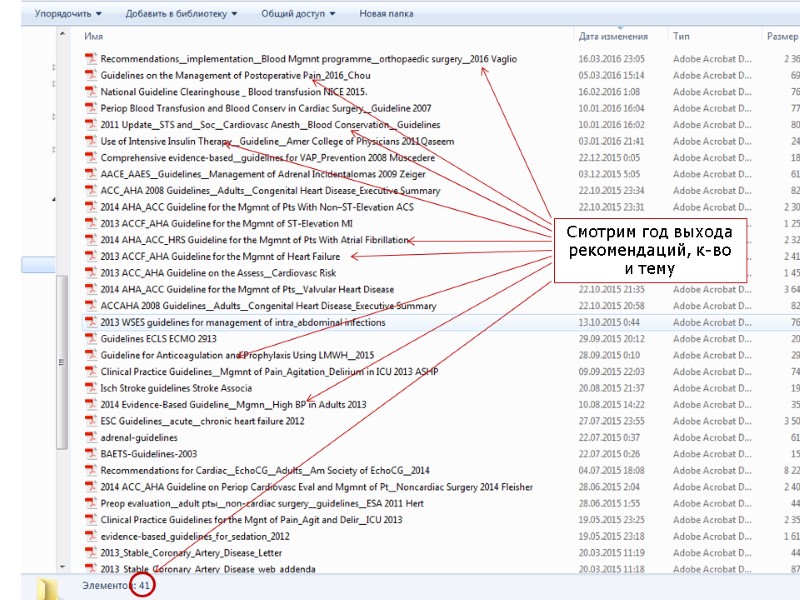Viewport: 800px width, 600px height.
Task: Select file 2013_Stable_Coronary_Artery_Disease_Letter
Action: point(191,553)
